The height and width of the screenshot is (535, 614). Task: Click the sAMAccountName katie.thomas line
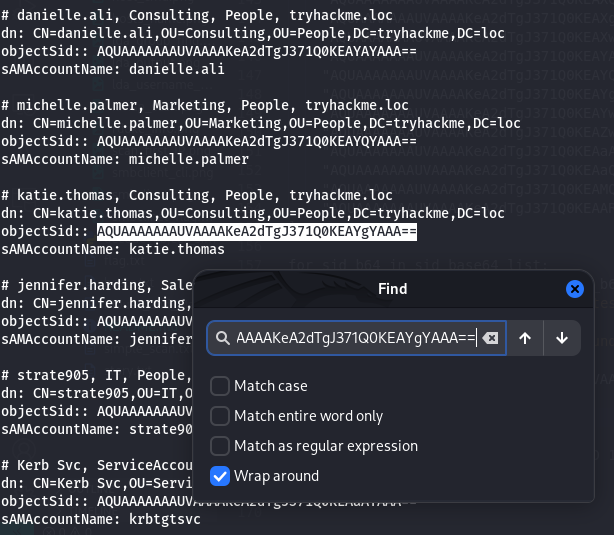point(112,249)
